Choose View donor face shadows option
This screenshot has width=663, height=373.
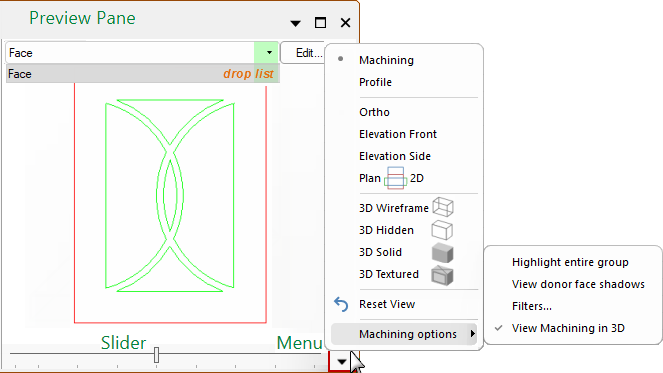coord(578,284)
